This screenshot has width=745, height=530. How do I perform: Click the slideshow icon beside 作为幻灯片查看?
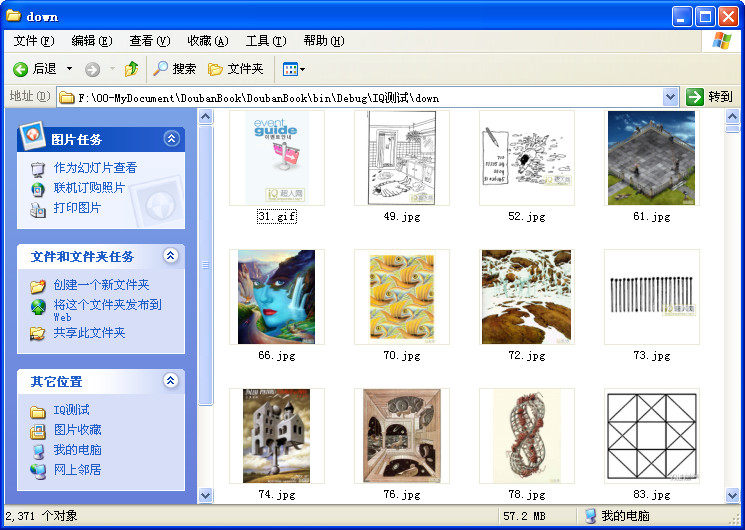tap(38, 169)
